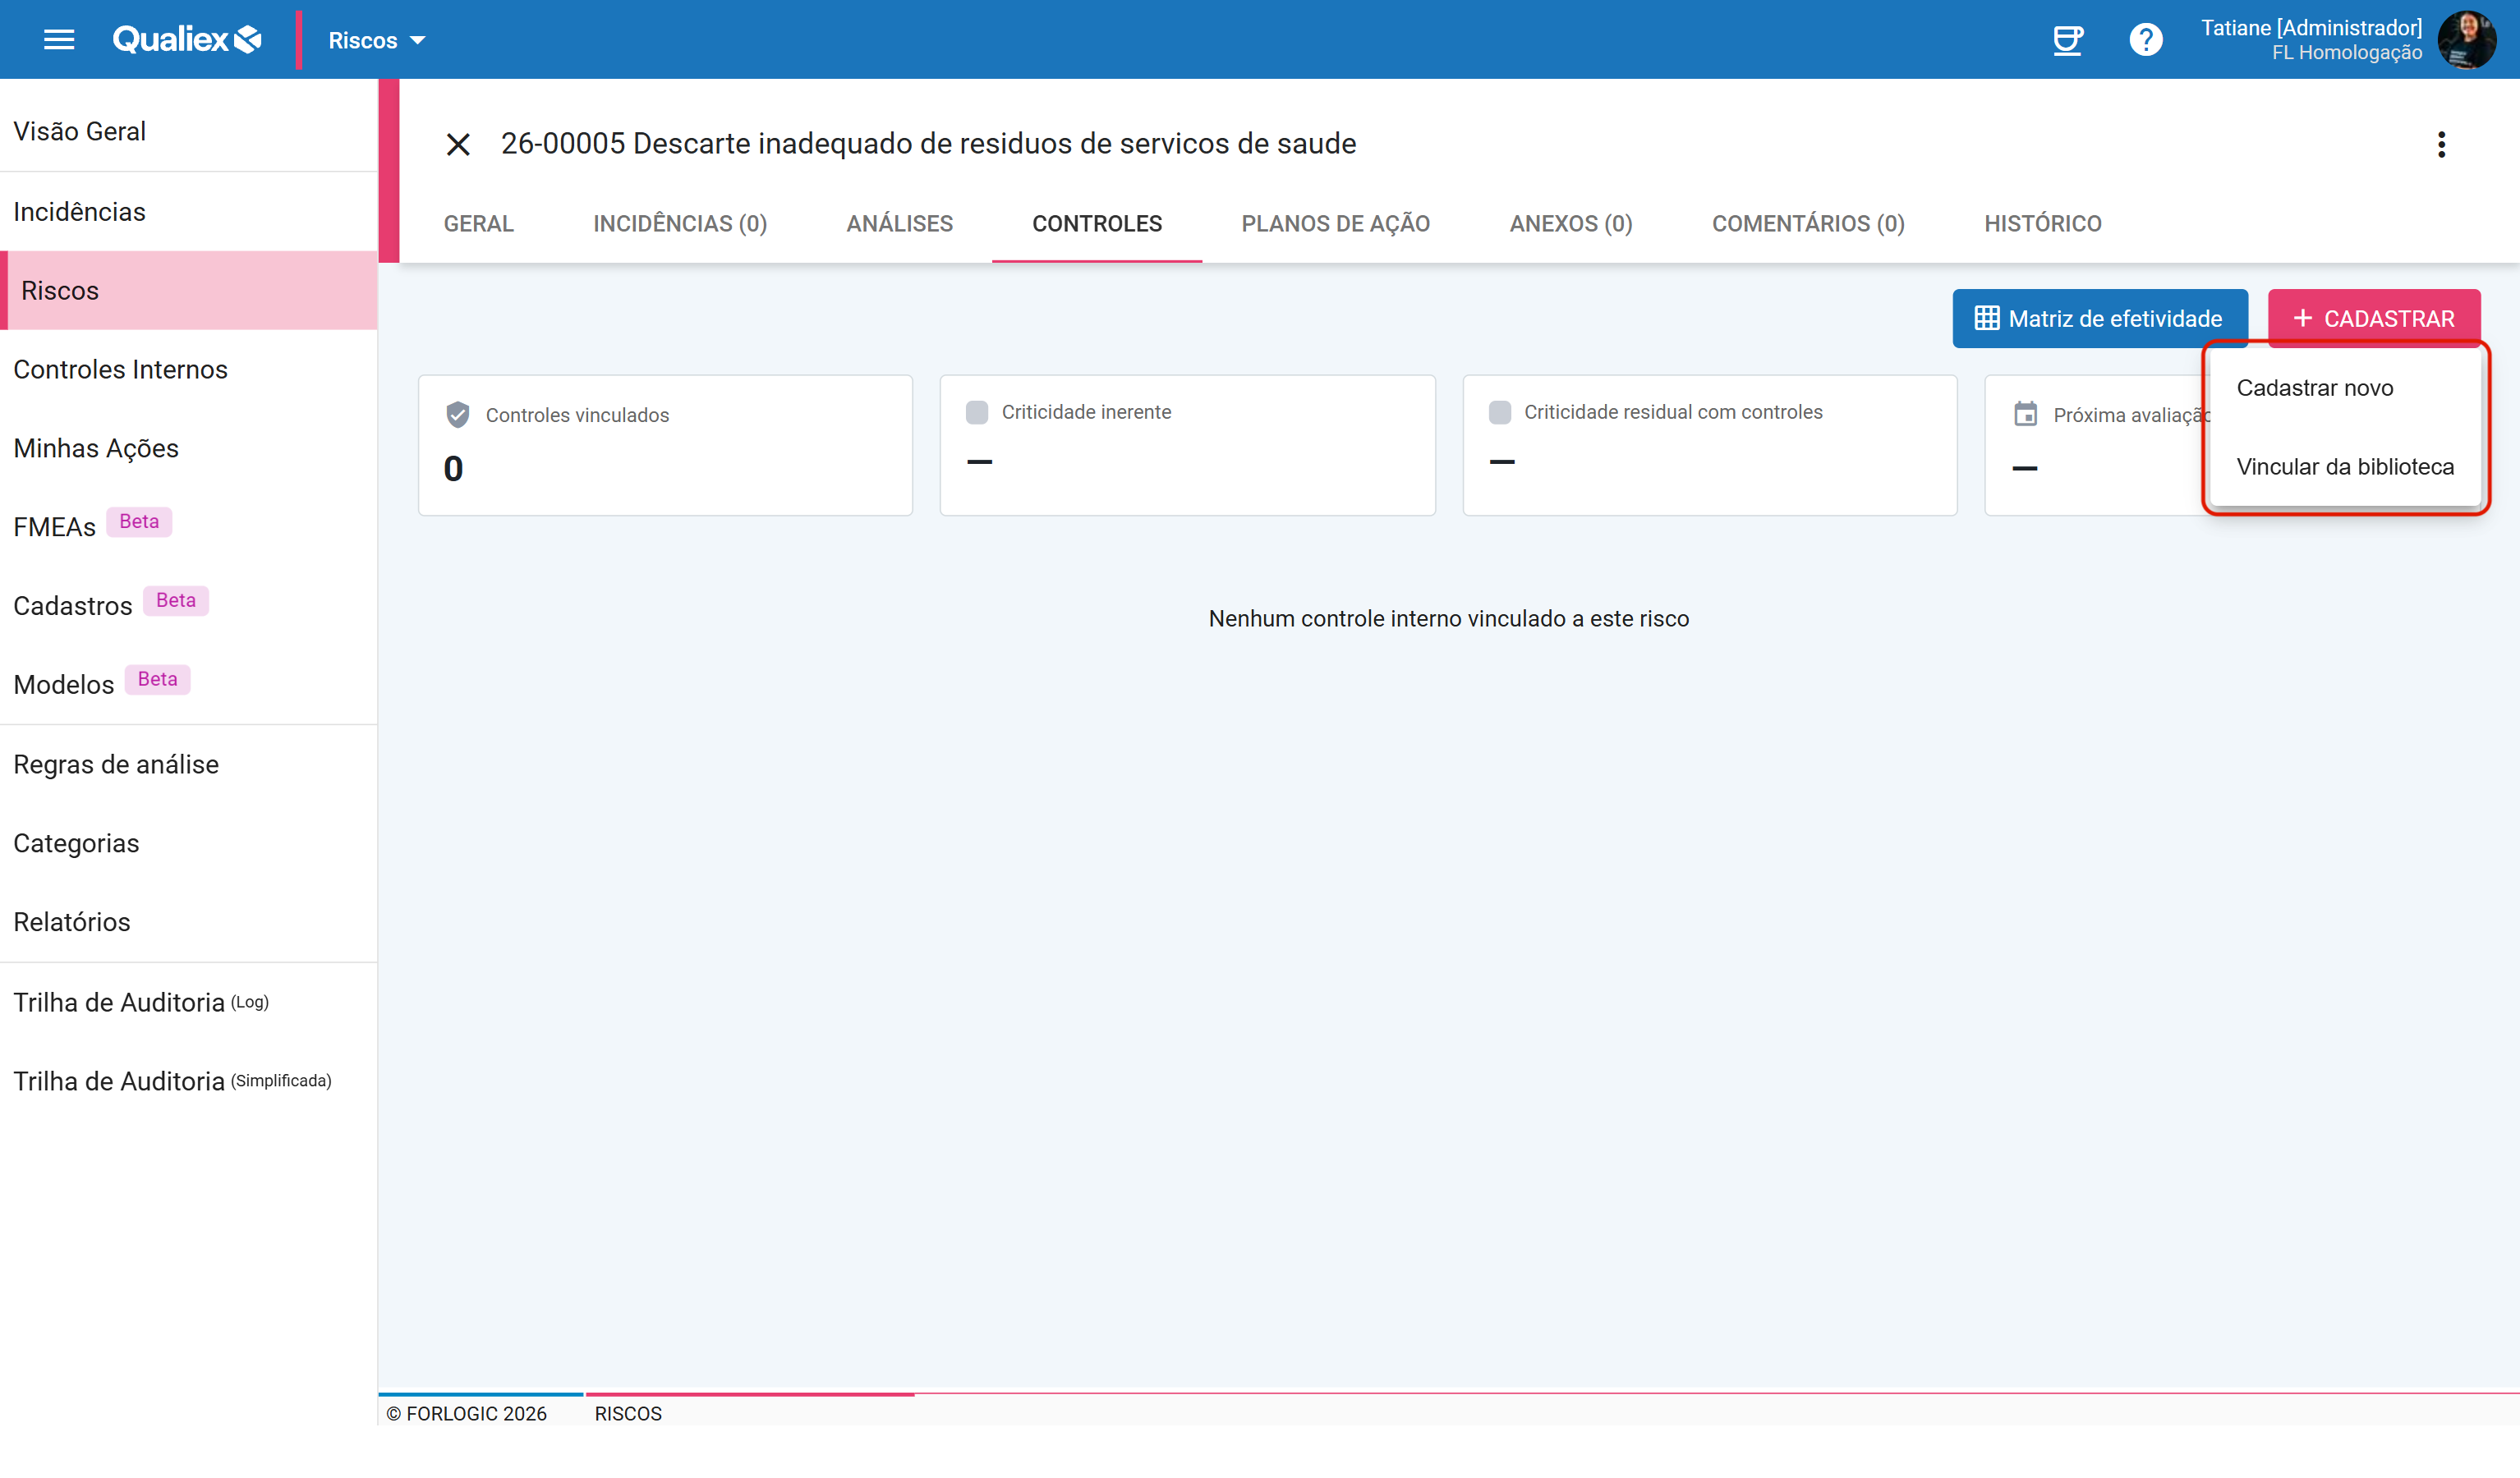Switch to the PLANOS DE AÇÃO tab

[x=1336, y=224]
